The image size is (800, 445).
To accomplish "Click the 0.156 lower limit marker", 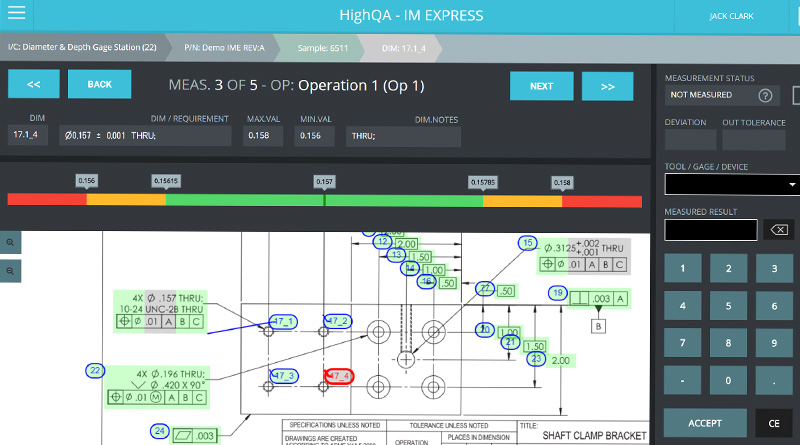I will 87,181.
